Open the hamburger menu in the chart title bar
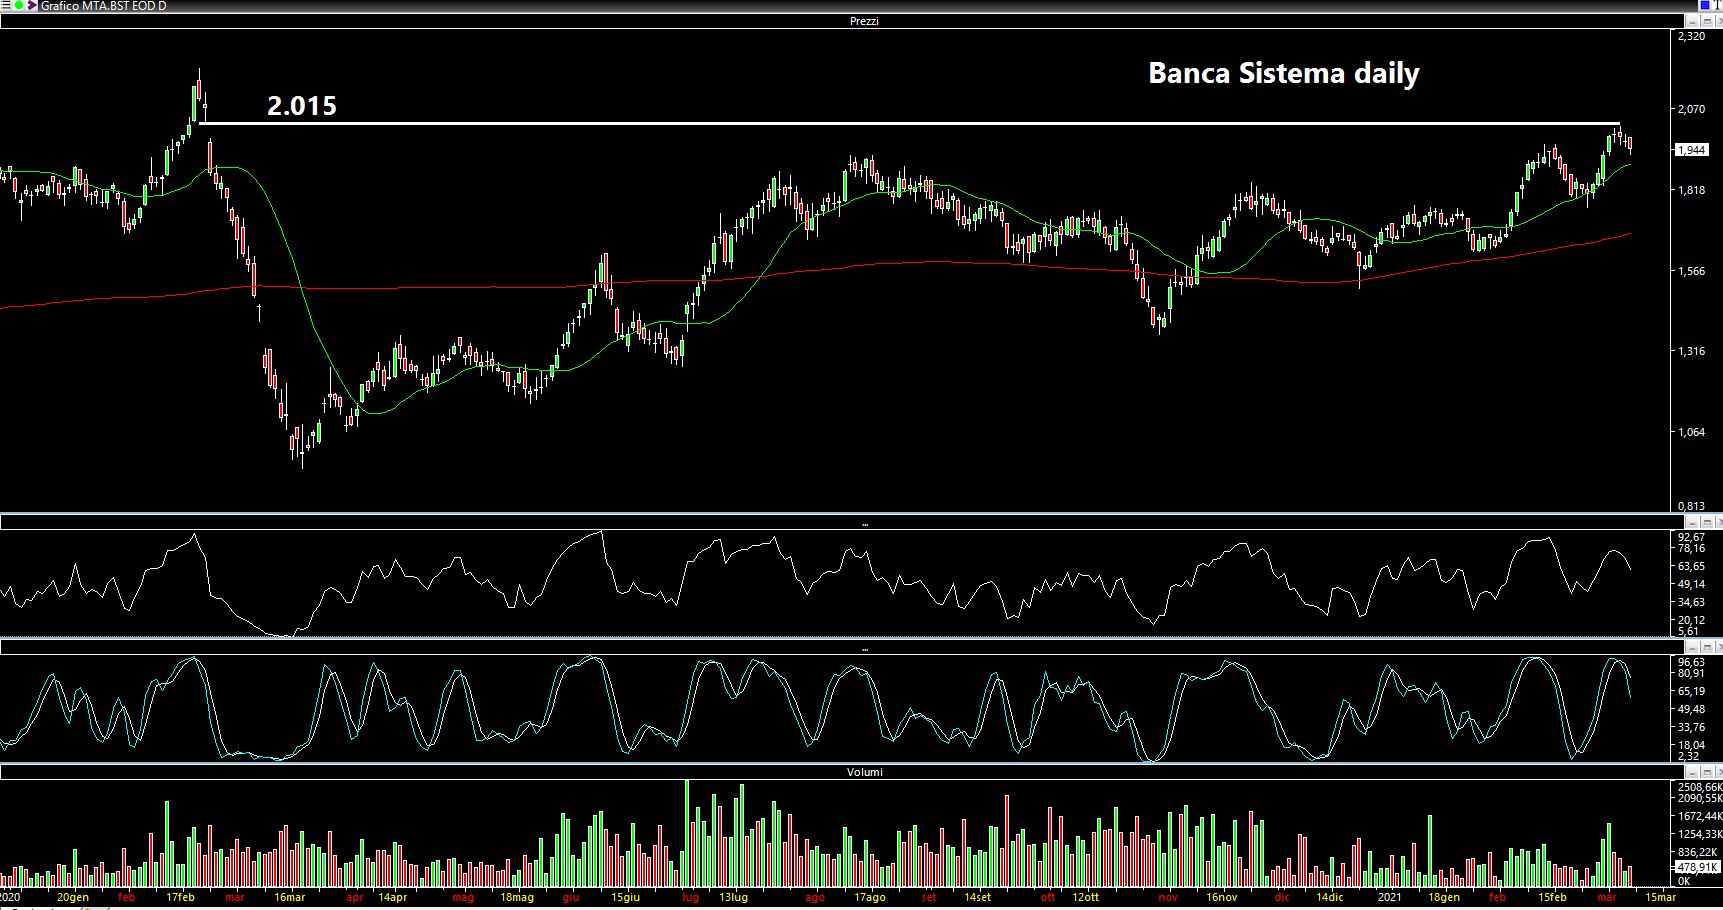This screenshot has width=1723, height=910. click(6, 6)
